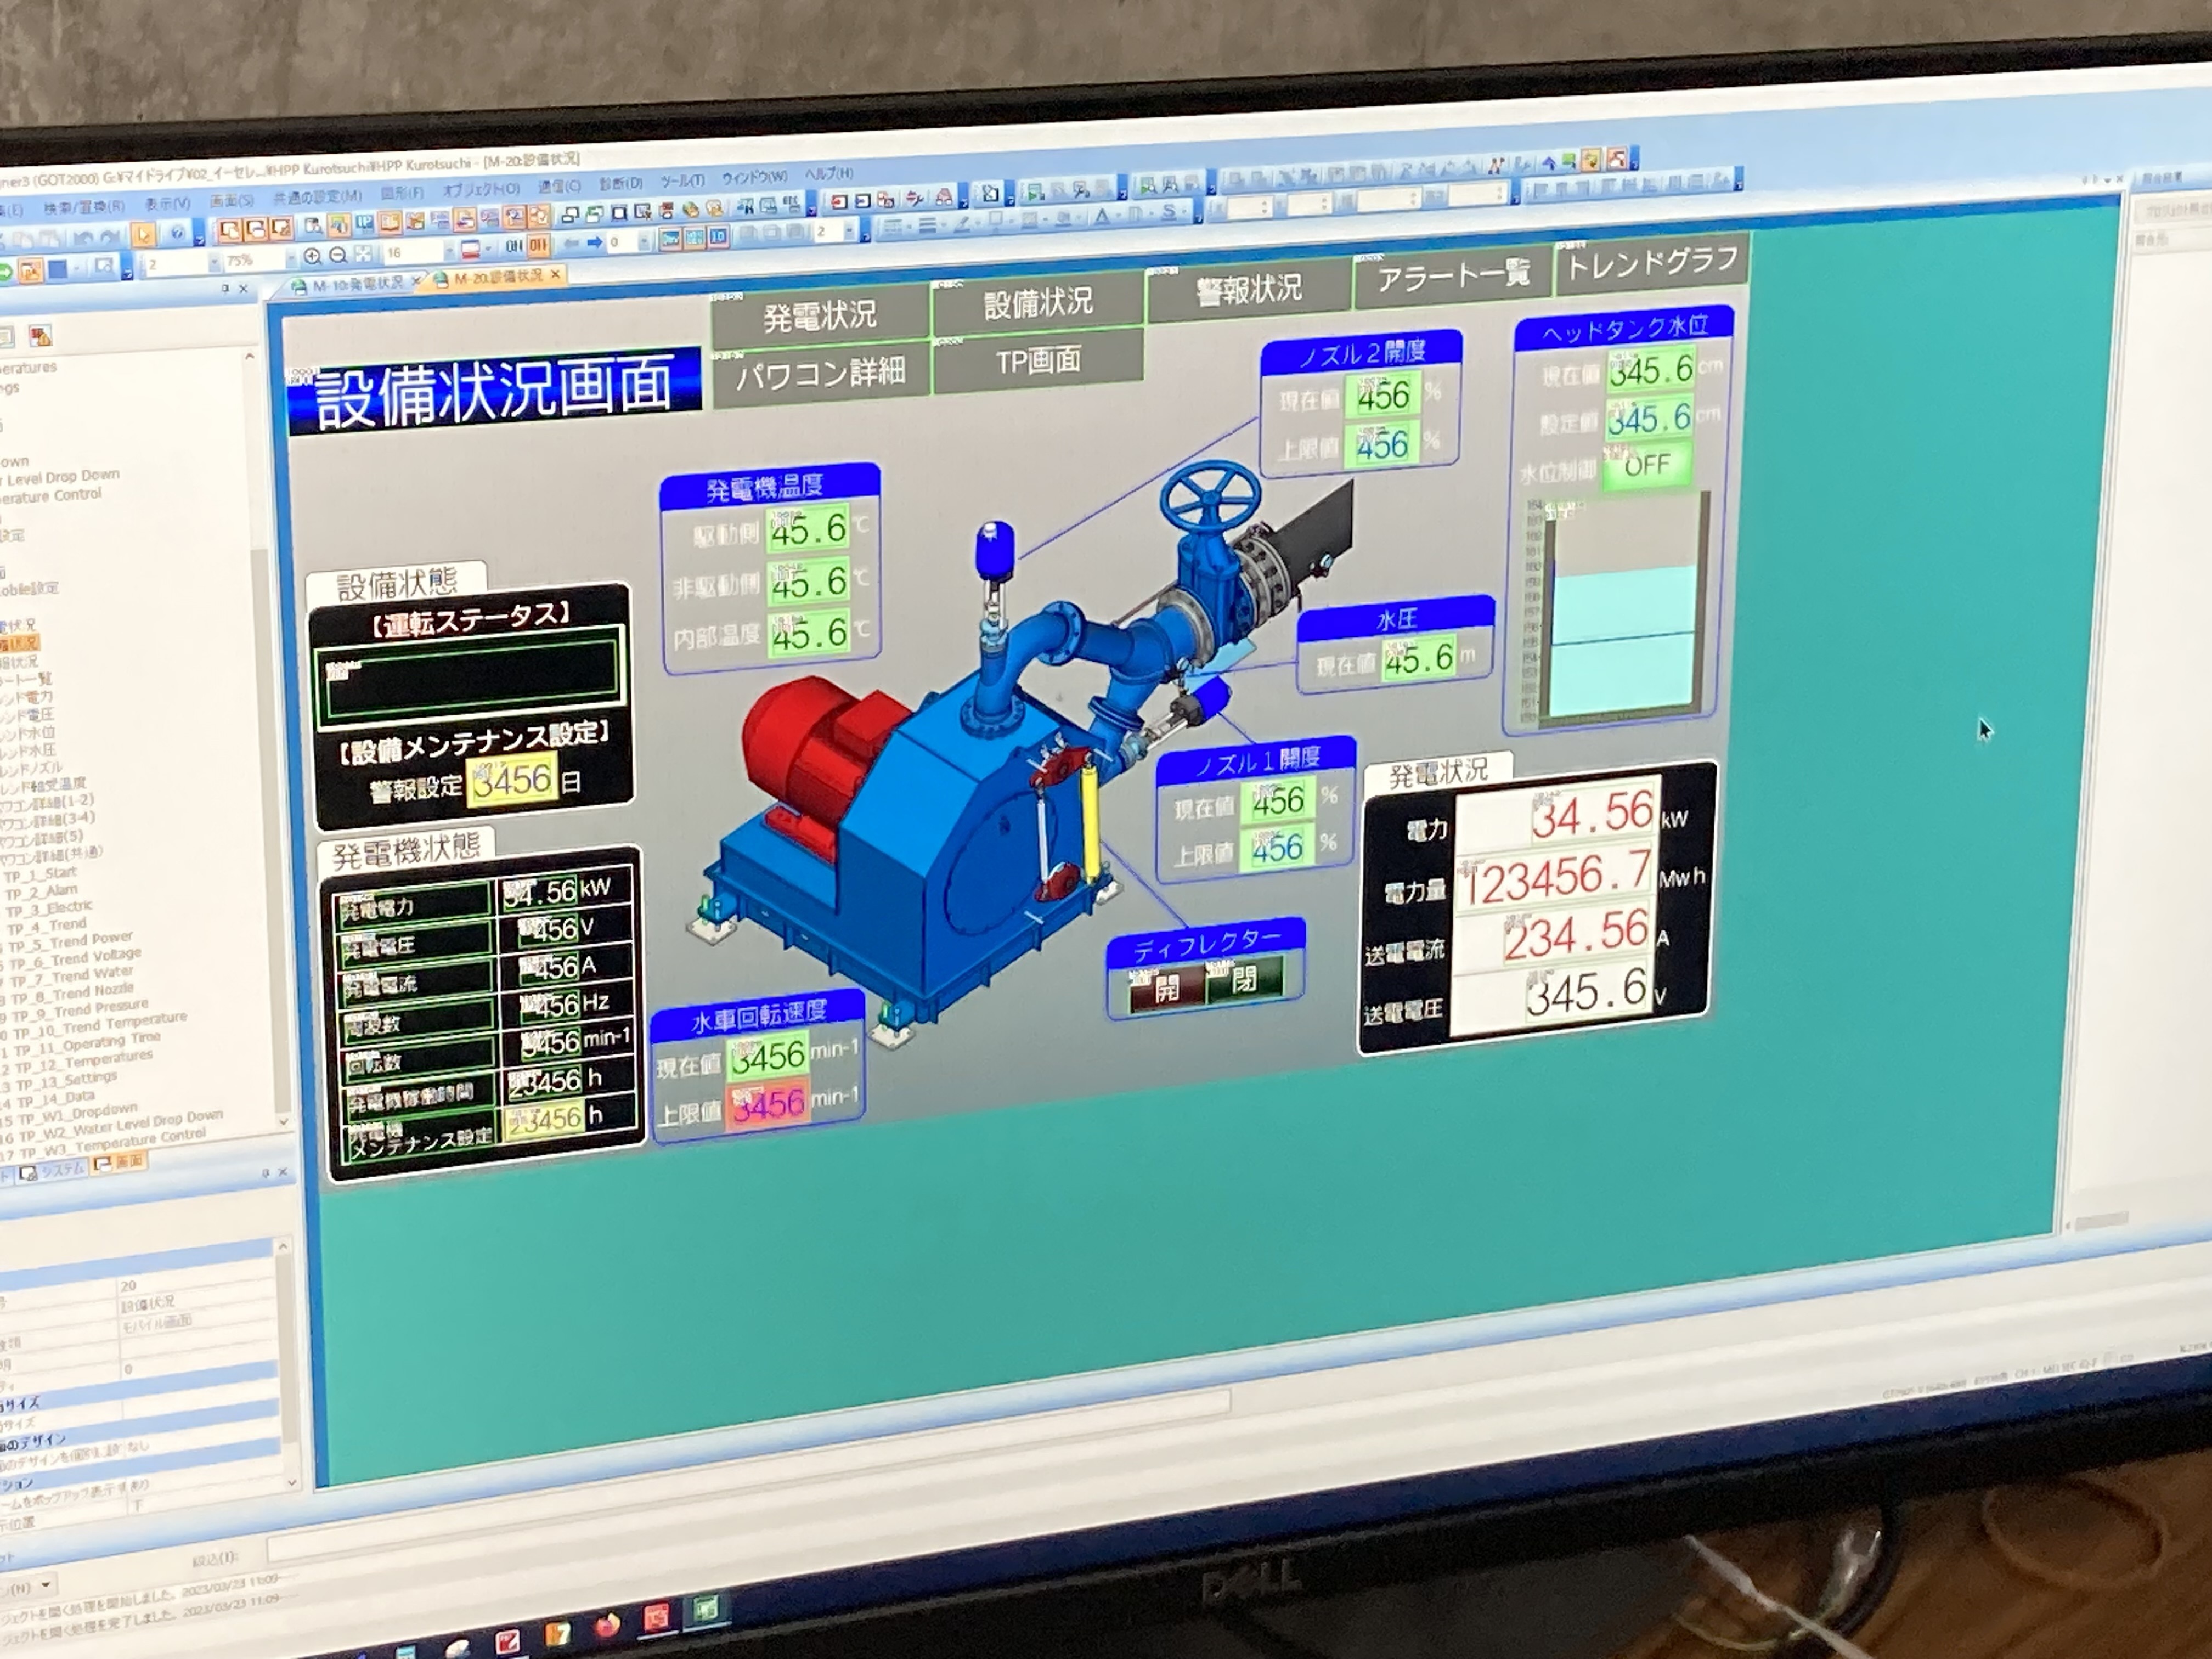Screen dimensions: 2212x1659
Task: Toggle the highlighted orange ON display icon
Action: 539,245
